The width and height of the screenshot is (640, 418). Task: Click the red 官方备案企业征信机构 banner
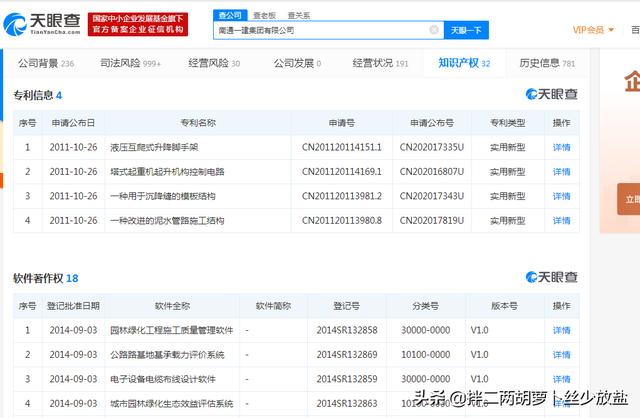138,24
